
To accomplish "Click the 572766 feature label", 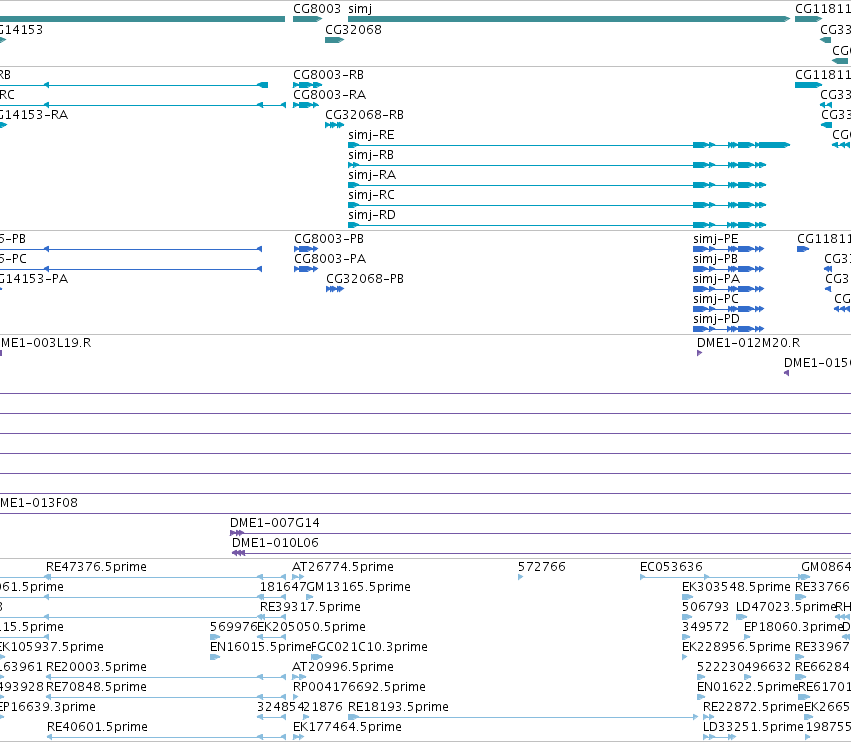I will coord(542,567).
